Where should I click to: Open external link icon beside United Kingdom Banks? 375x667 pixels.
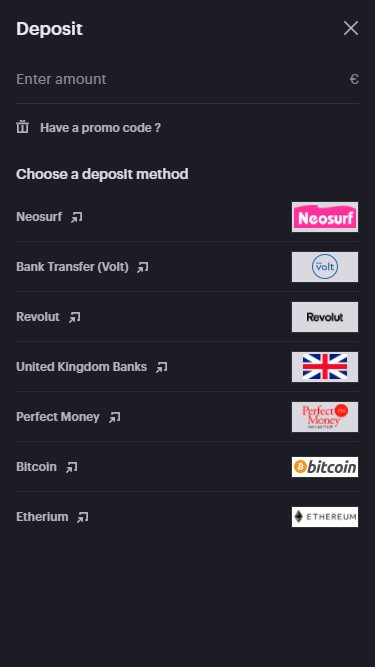(x=162, y=367)
